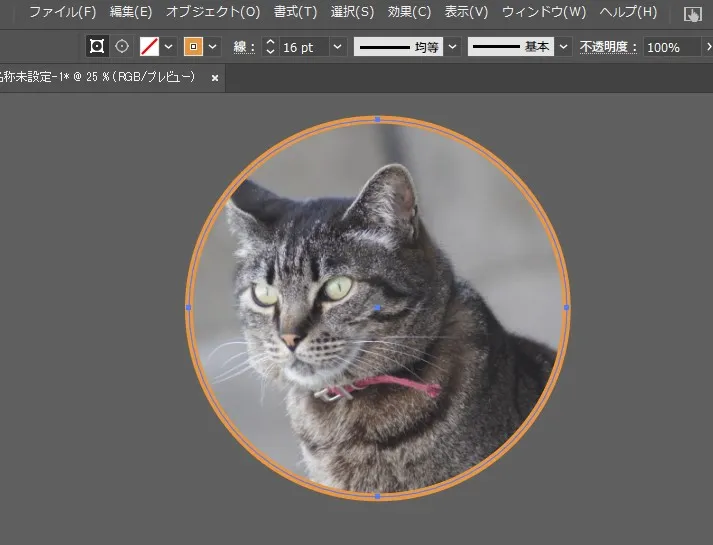Expand the stroke weight dropdown list

[337, 47]
